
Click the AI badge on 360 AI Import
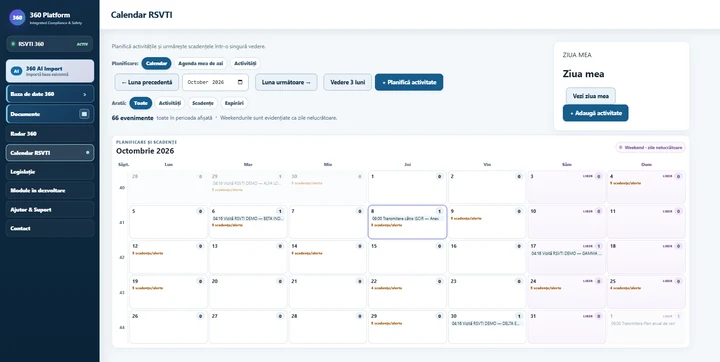[x=17, y=71]
